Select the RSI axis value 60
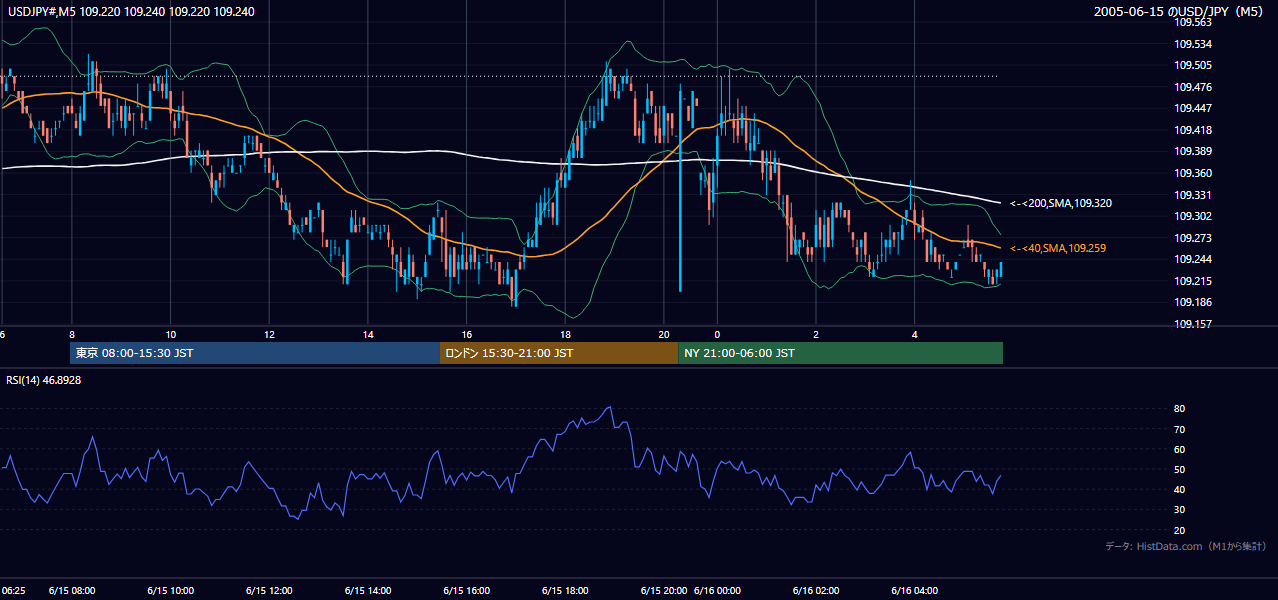The width and height of the screenshot is (1278, 600). 1180,449
